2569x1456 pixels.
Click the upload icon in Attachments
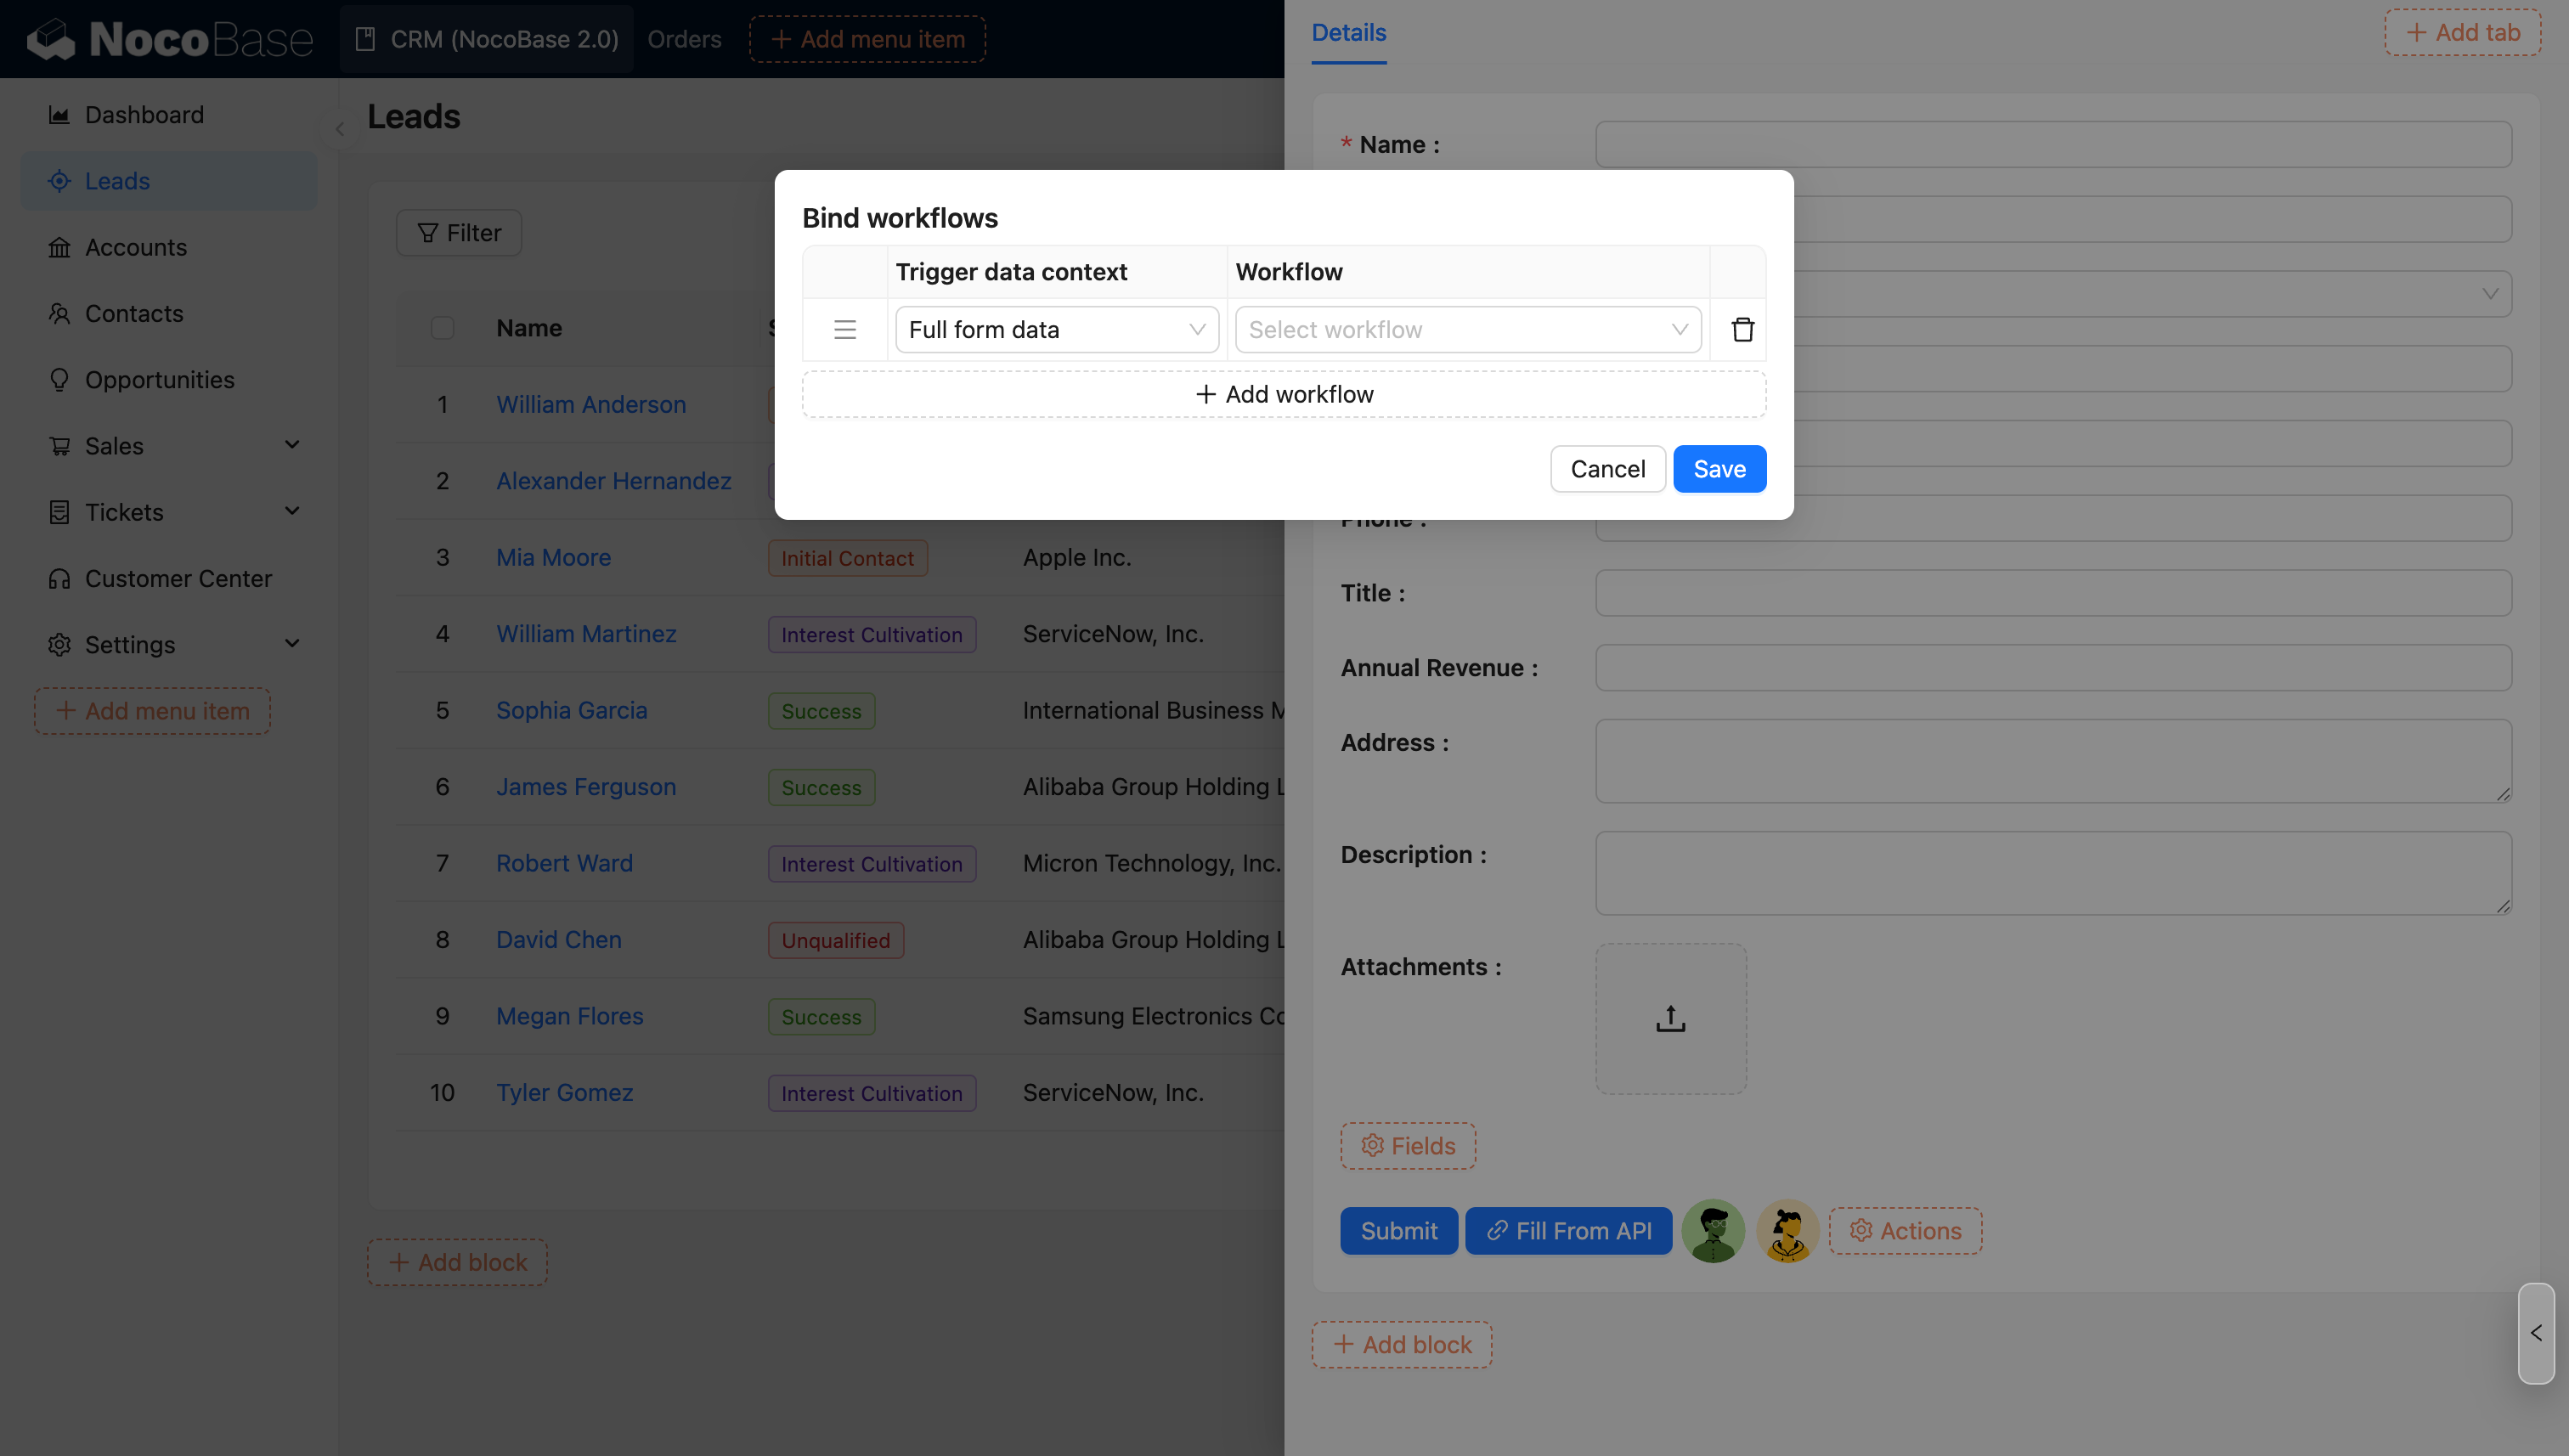point(1670,1019)
